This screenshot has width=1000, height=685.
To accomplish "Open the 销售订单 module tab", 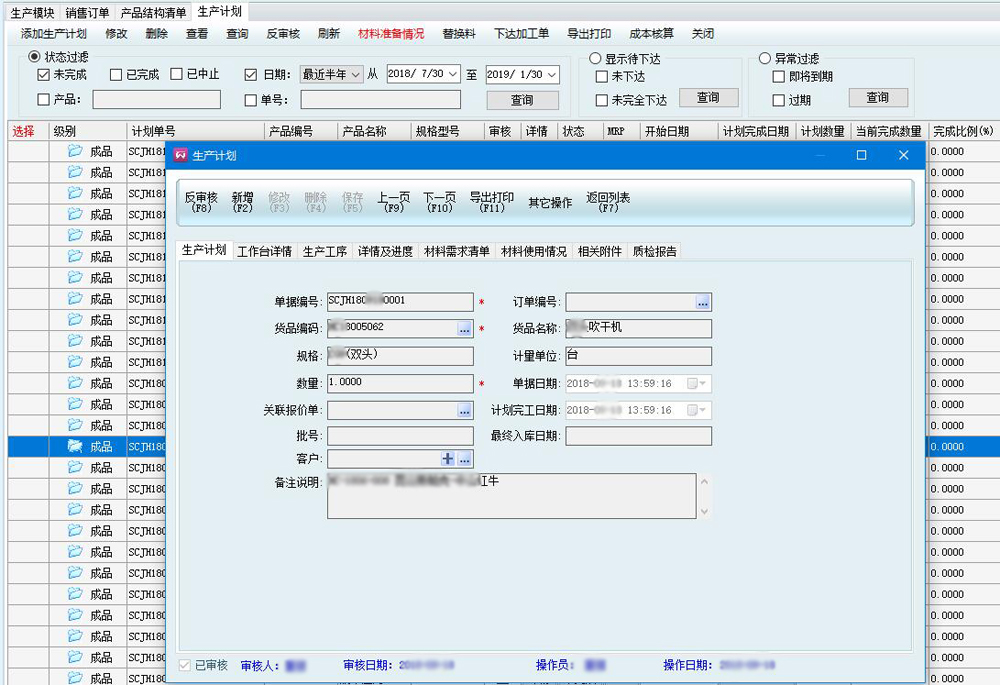I will pos(88,13).
